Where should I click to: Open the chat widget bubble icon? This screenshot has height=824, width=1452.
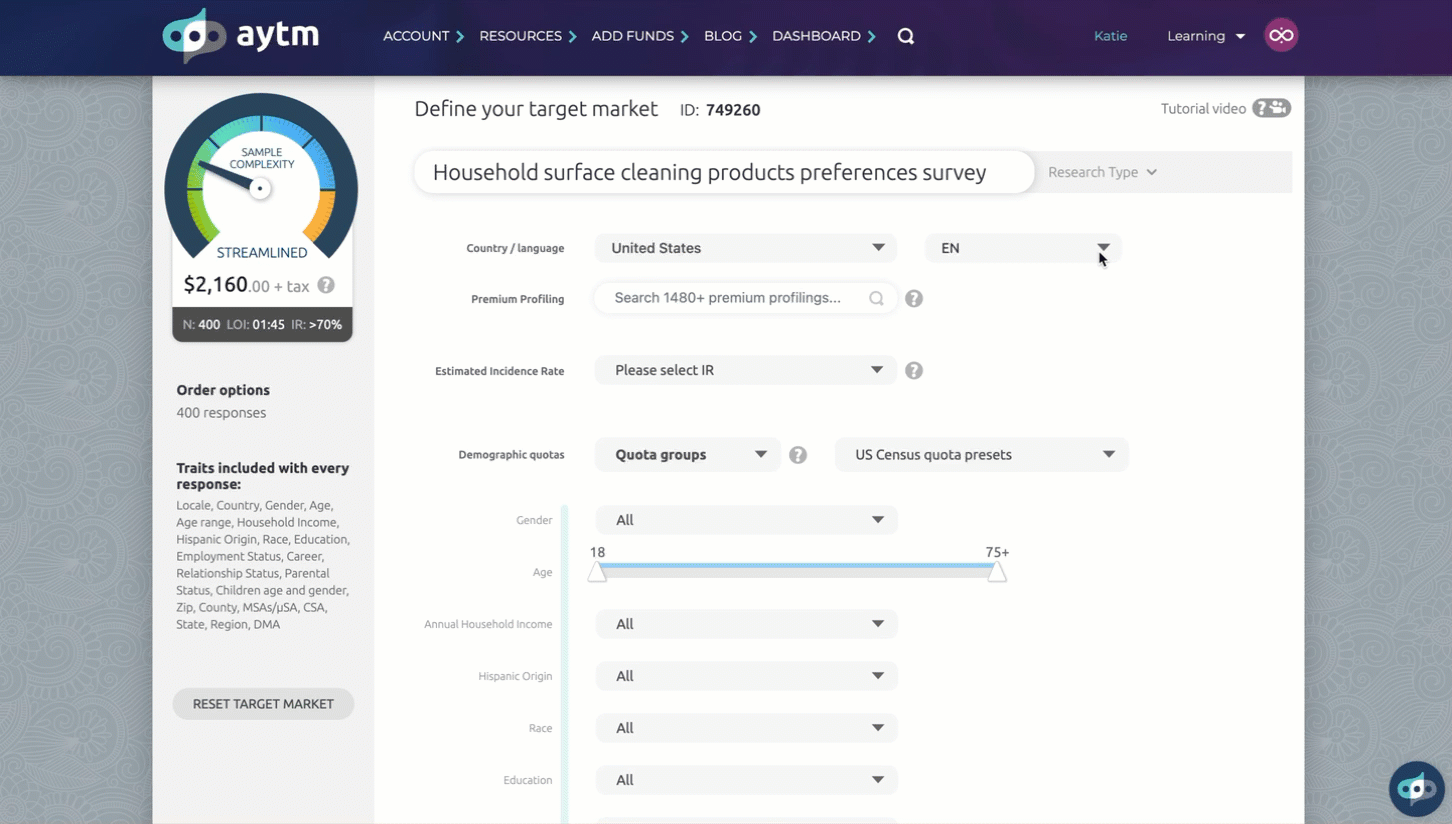1416,788
